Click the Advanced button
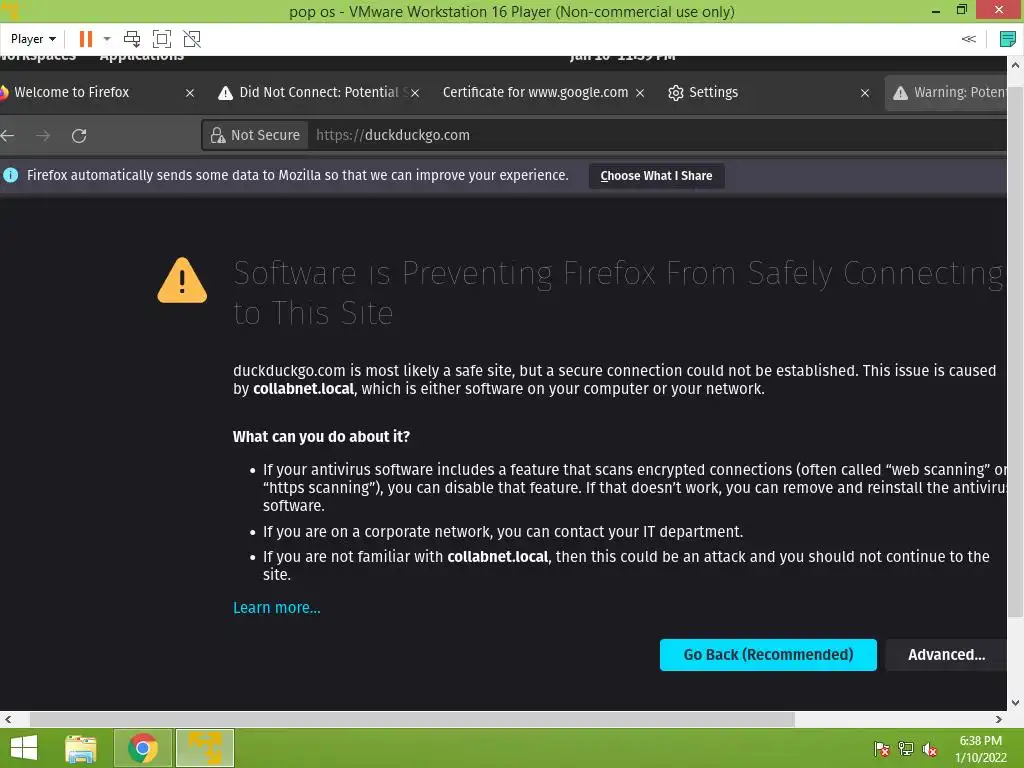 [946, 654]
